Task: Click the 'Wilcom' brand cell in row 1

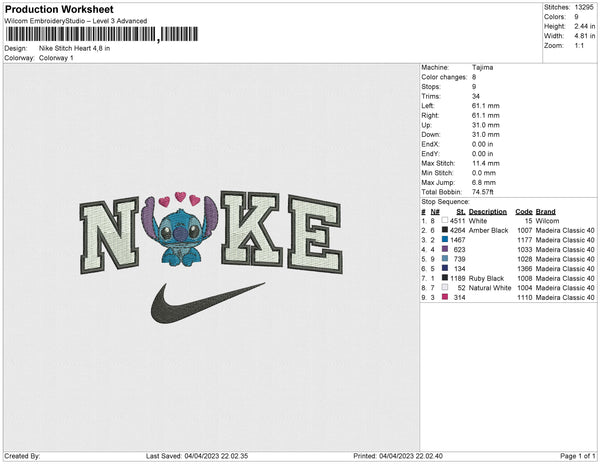Action: (547, 221)
